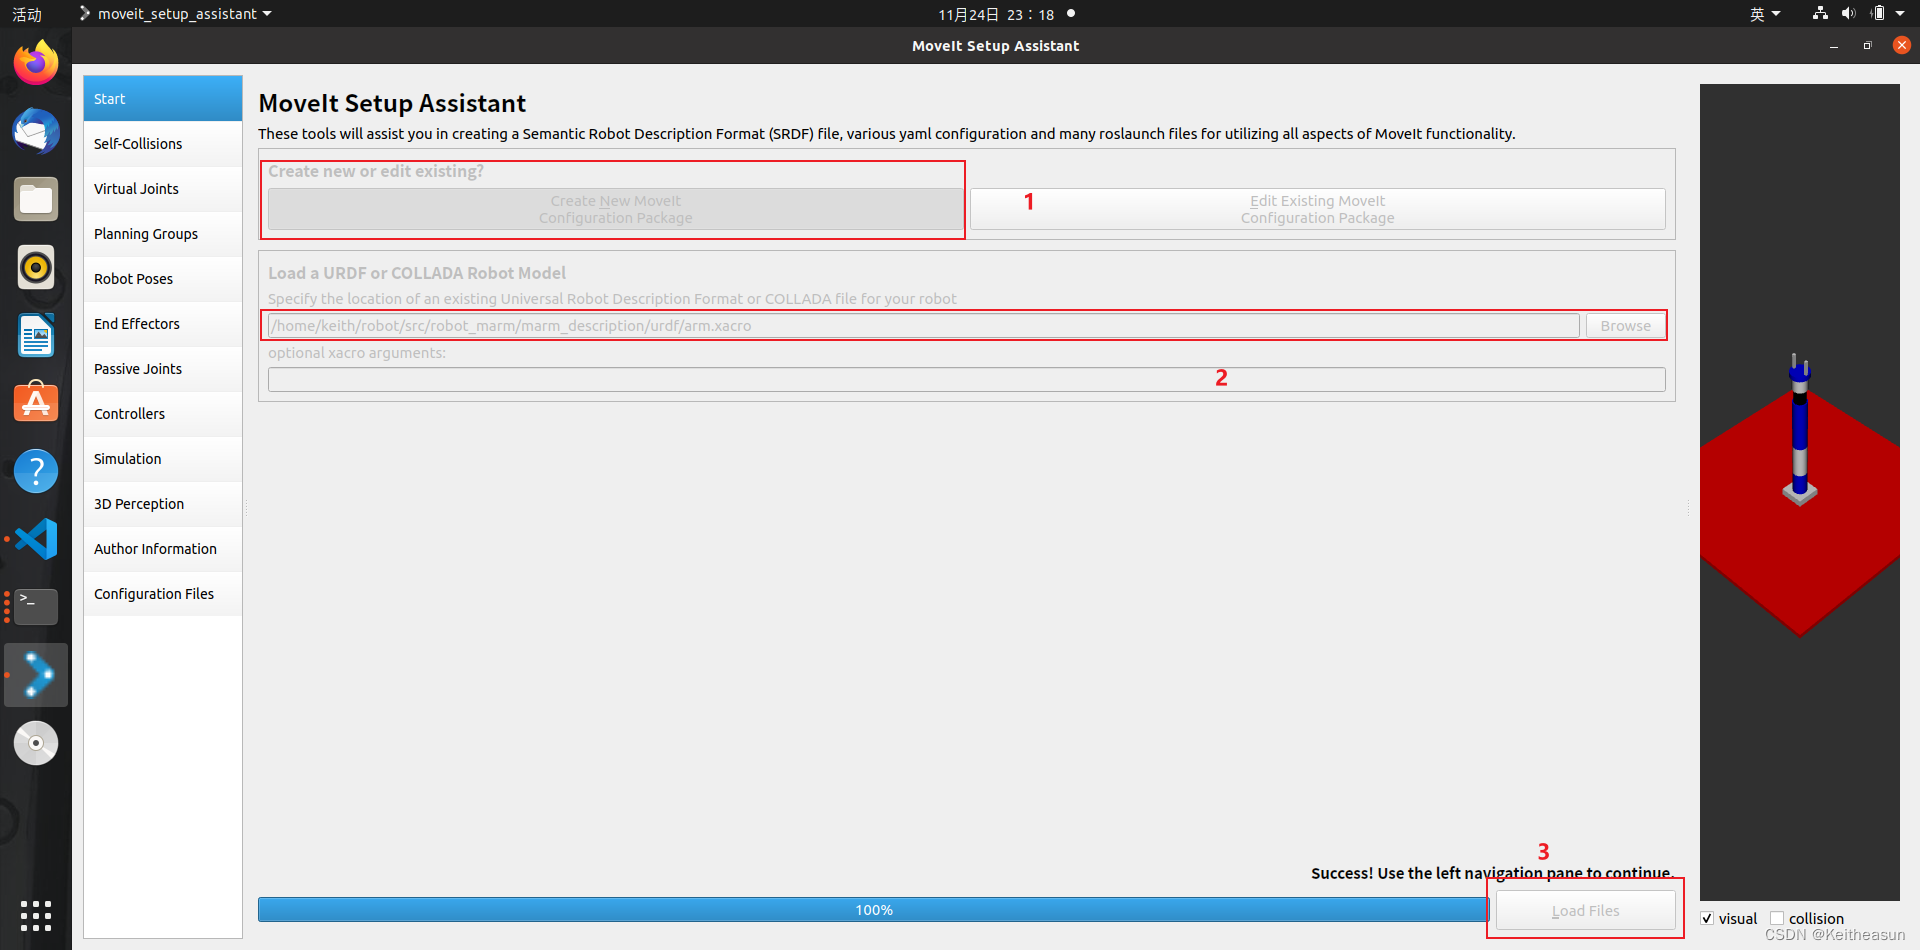Open the Activities overview
Screen dimensions: 1920x950
[27, 14]
